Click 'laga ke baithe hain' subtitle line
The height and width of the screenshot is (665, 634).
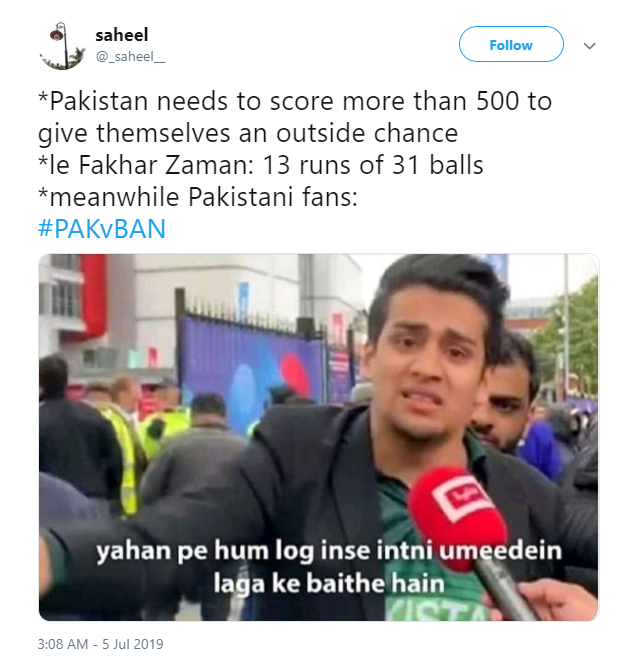point(329,583)
